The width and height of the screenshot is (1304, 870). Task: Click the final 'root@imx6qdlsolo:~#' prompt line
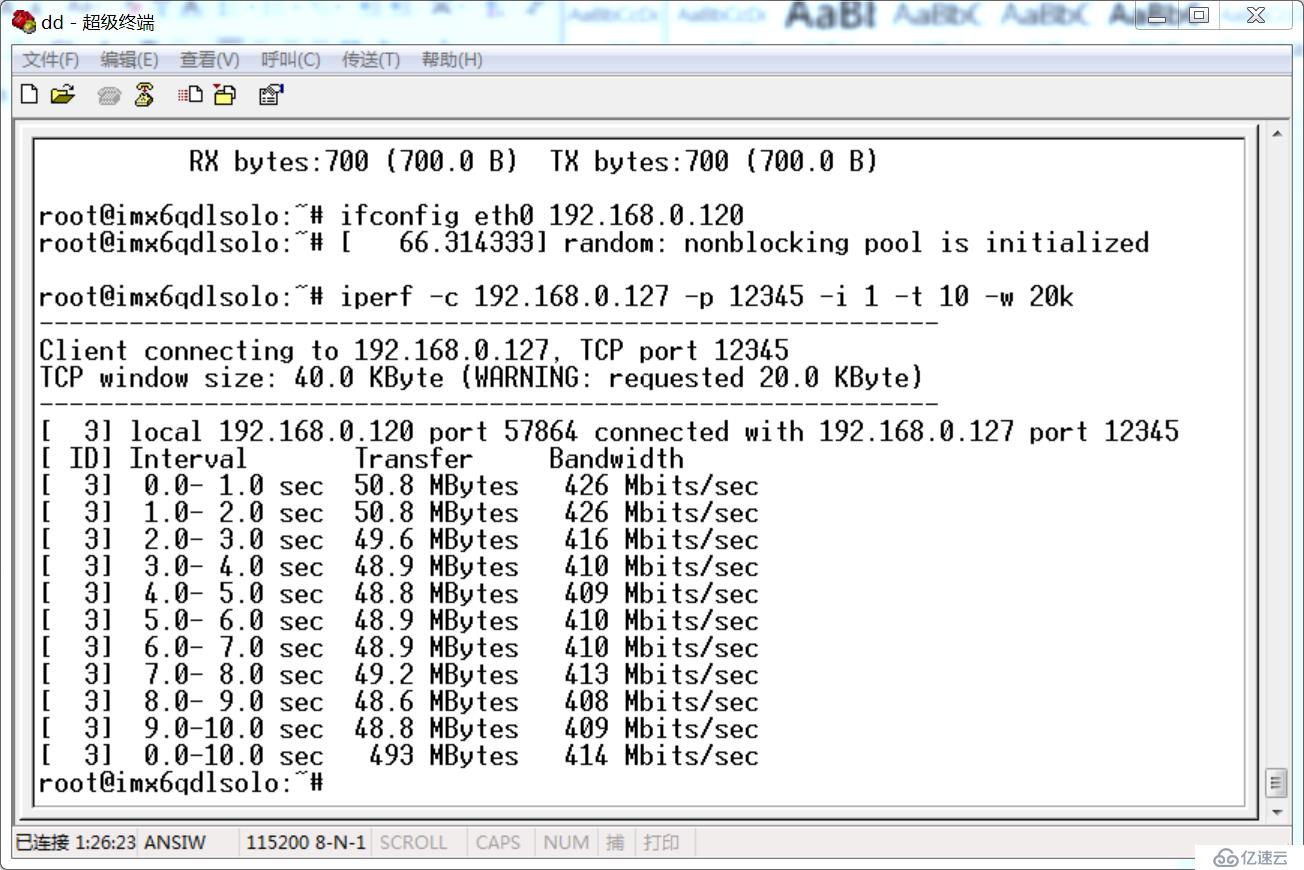point(180,783)
